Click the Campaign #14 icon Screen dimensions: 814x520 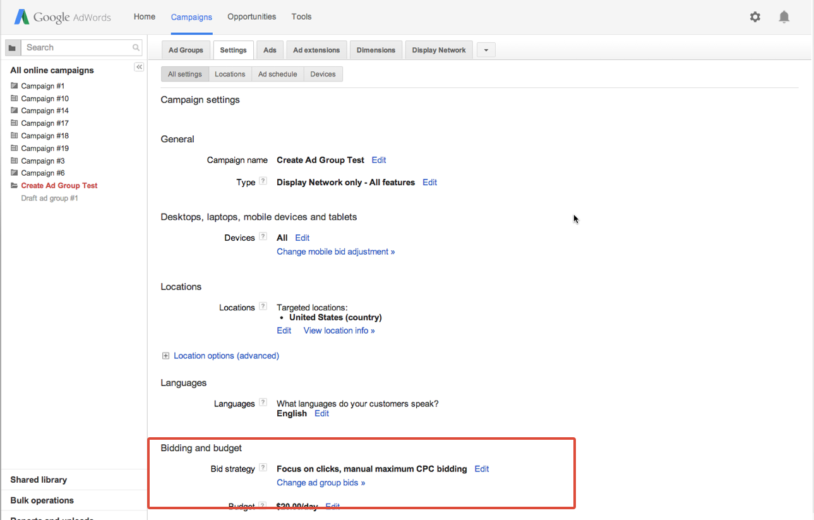click(x=14, y=111)
